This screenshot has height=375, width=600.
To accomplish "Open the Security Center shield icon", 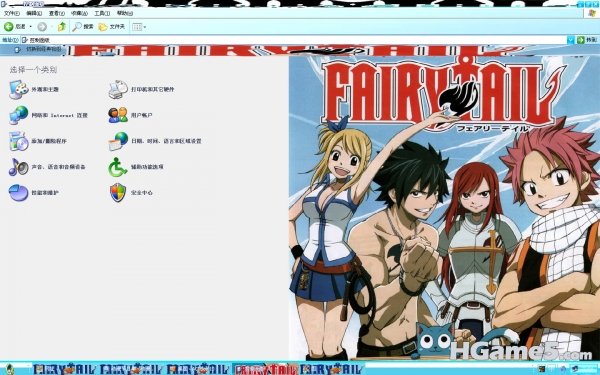I will [x=118, y=192].
